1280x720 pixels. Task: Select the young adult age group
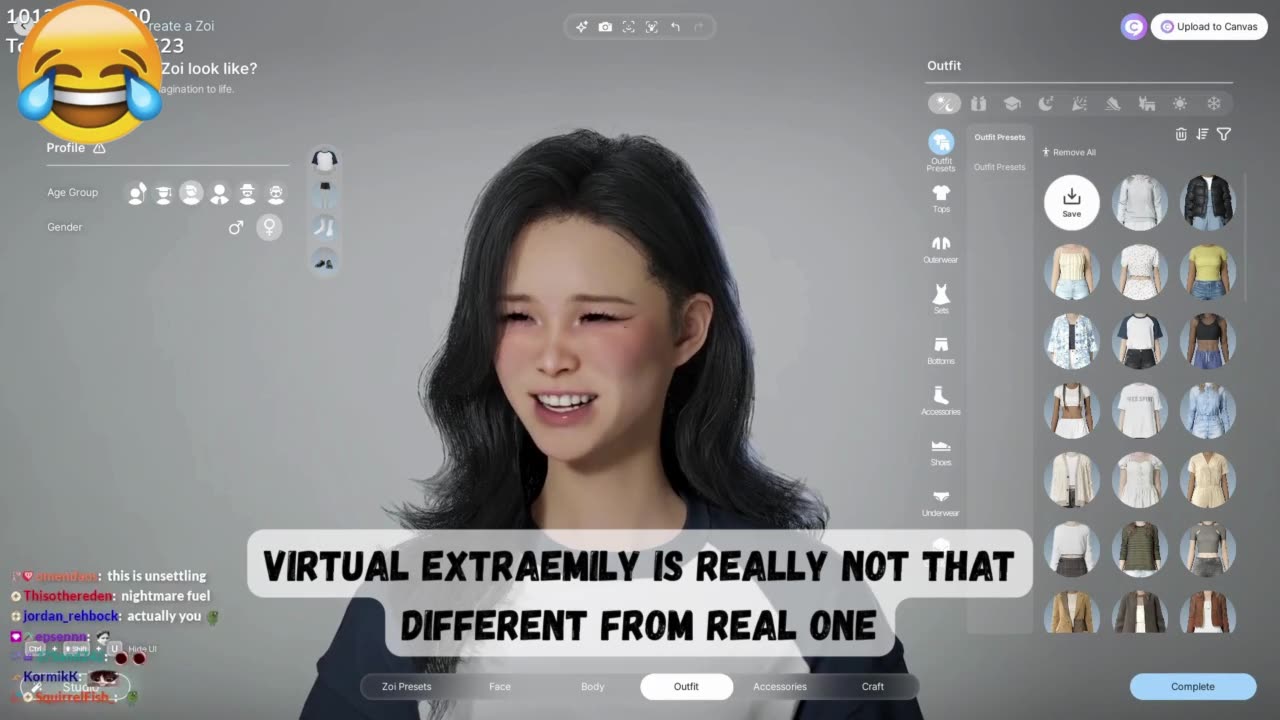pos(191,192)
